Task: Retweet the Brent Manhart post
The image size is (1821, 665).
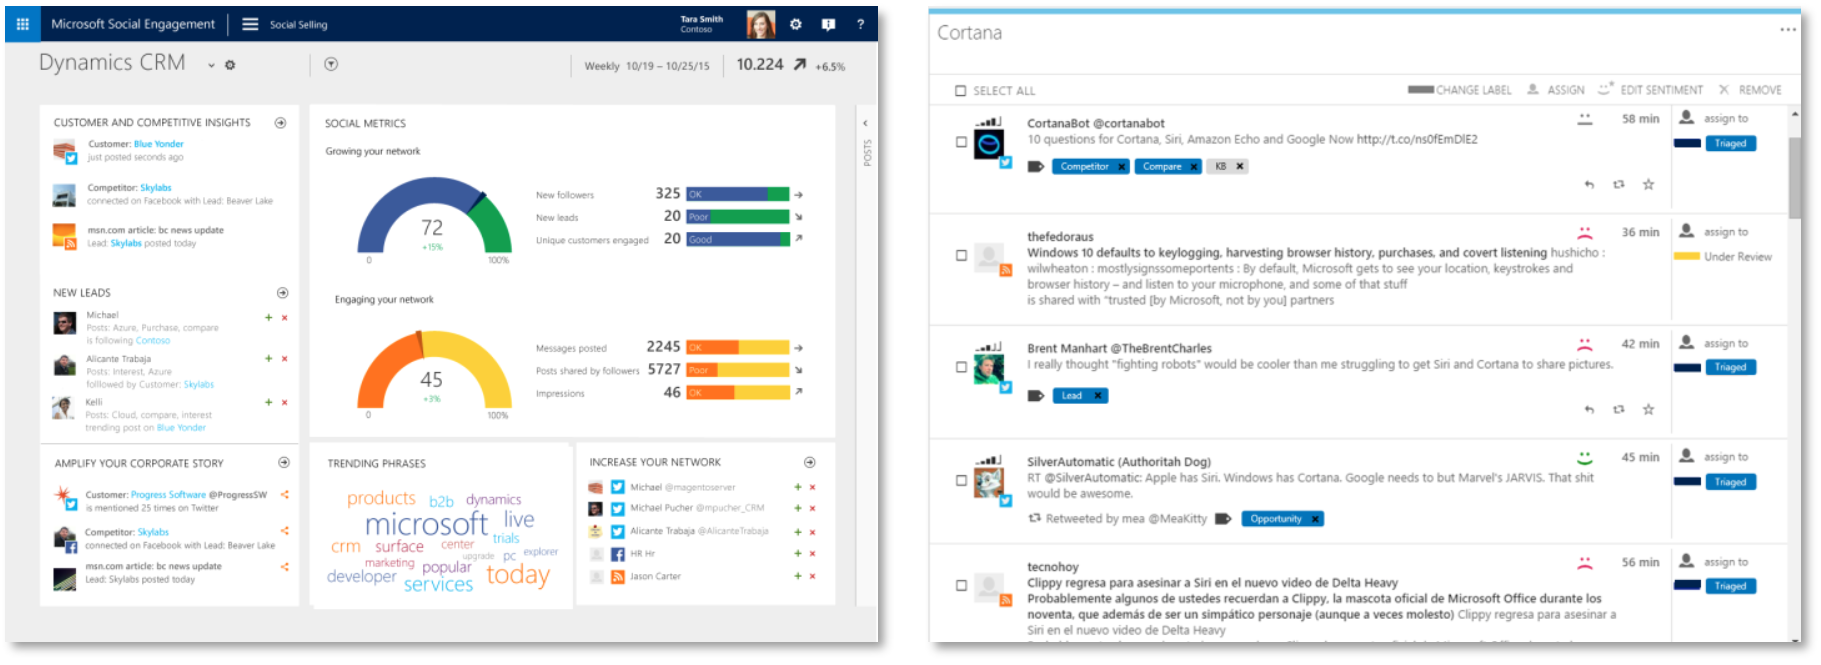Action: coord(1618,409)
